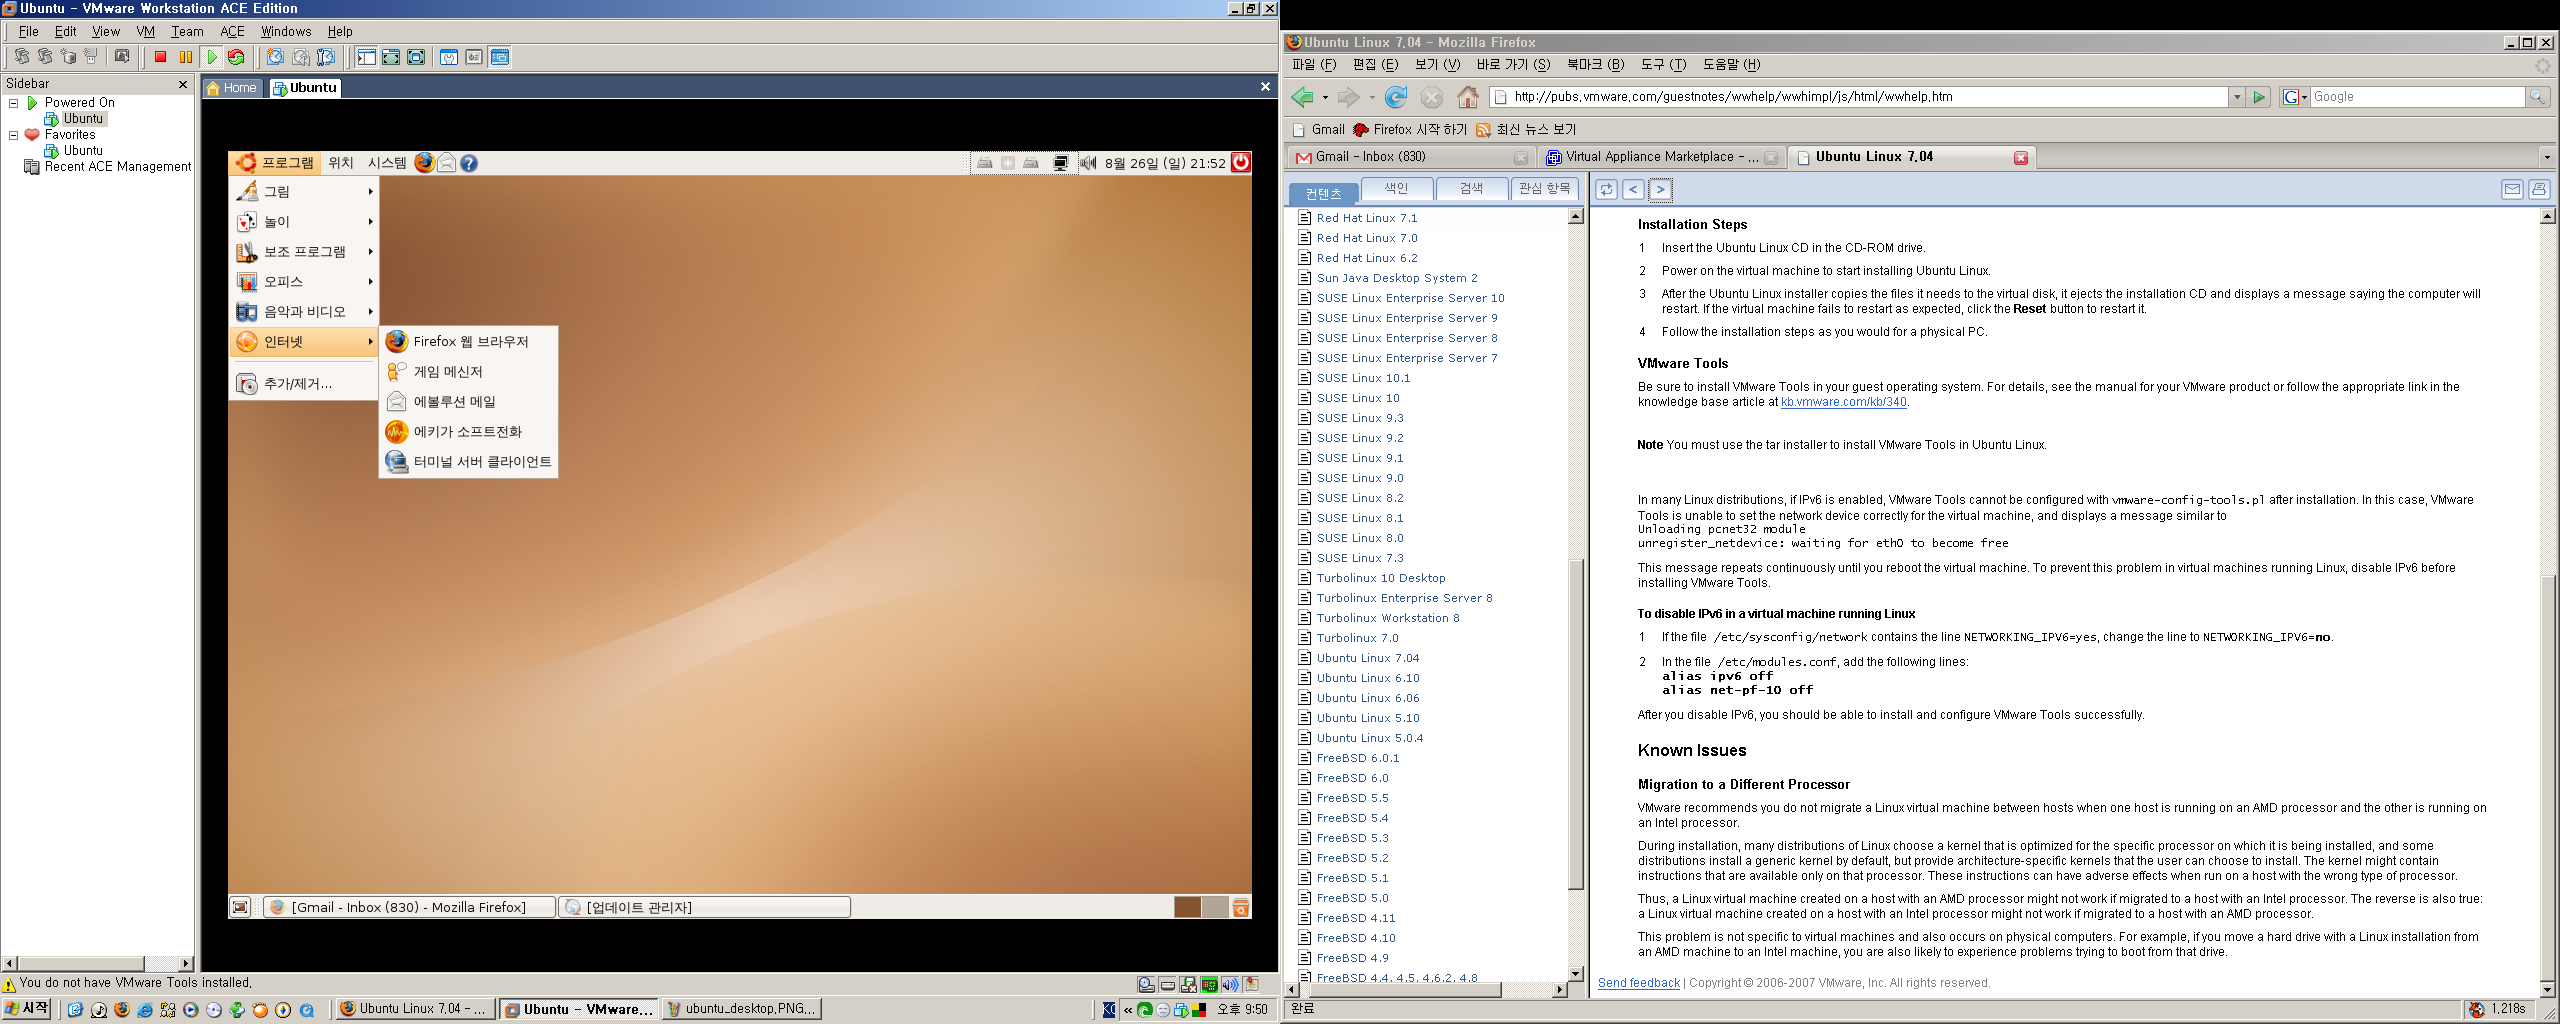Open the back history dropdown arrow in Firefox
Screen dimensions: 2560x1024
click(x=1325, y=98)
